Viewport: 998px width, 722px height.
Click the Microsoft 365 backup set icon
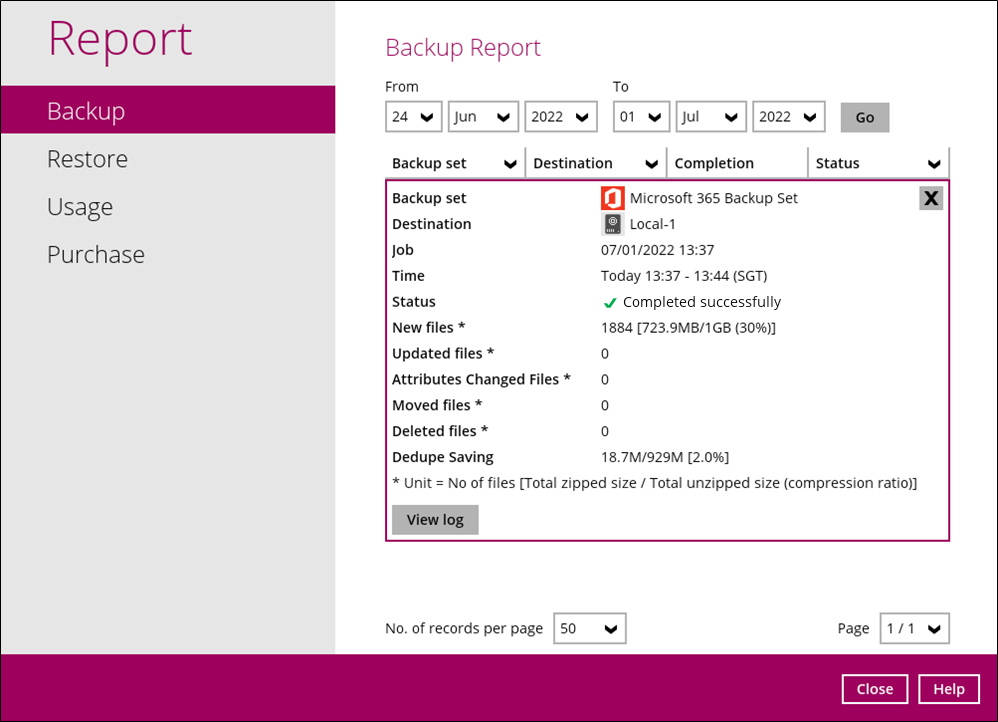pos(612,198)
